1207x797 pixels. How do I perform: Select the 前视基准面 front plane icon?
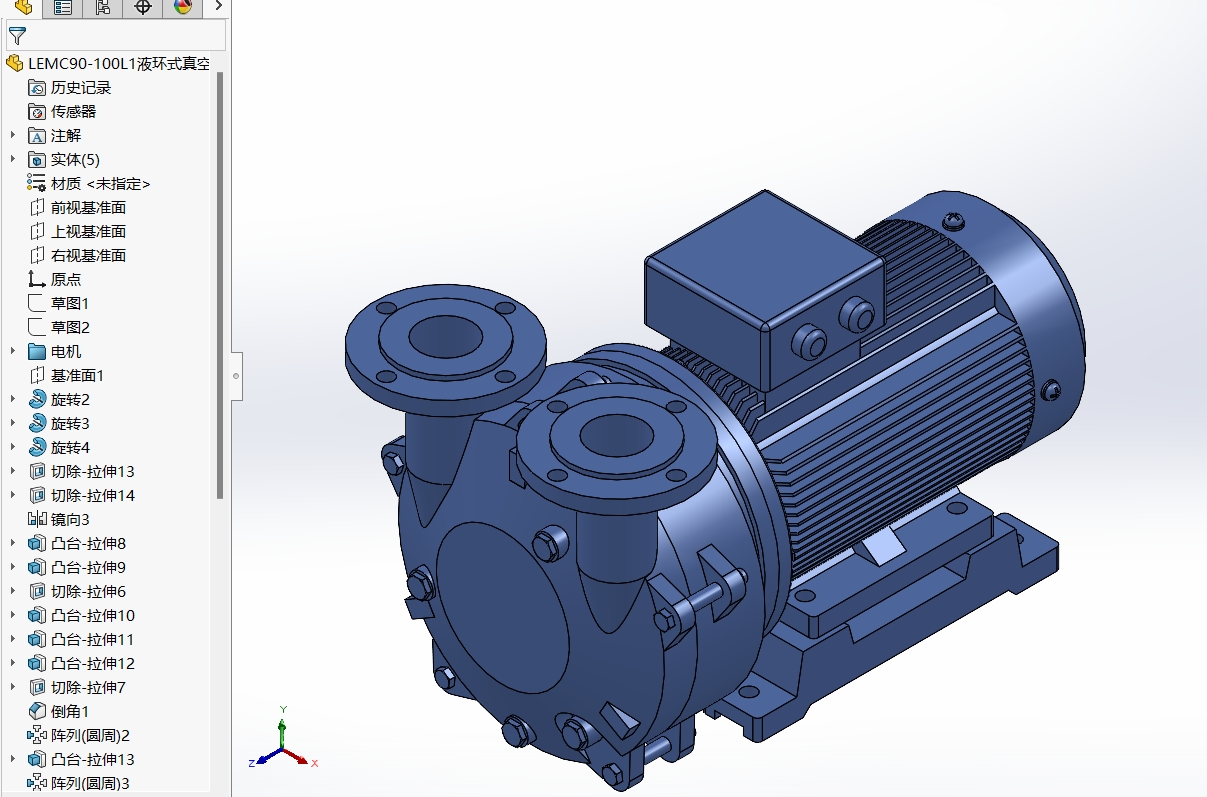click(x=37, y=207)
